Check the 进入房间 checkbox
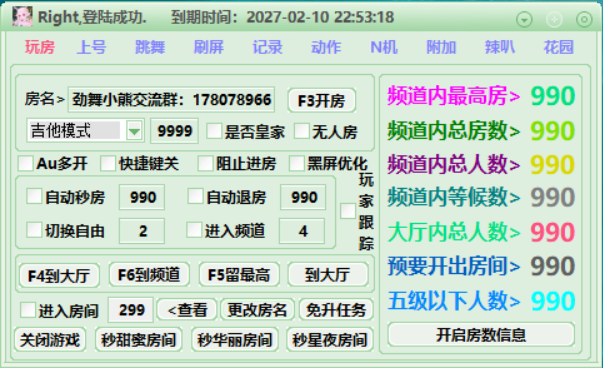This screenshot has width=603, height=368. pyautogui.click(x=28, y=310)
